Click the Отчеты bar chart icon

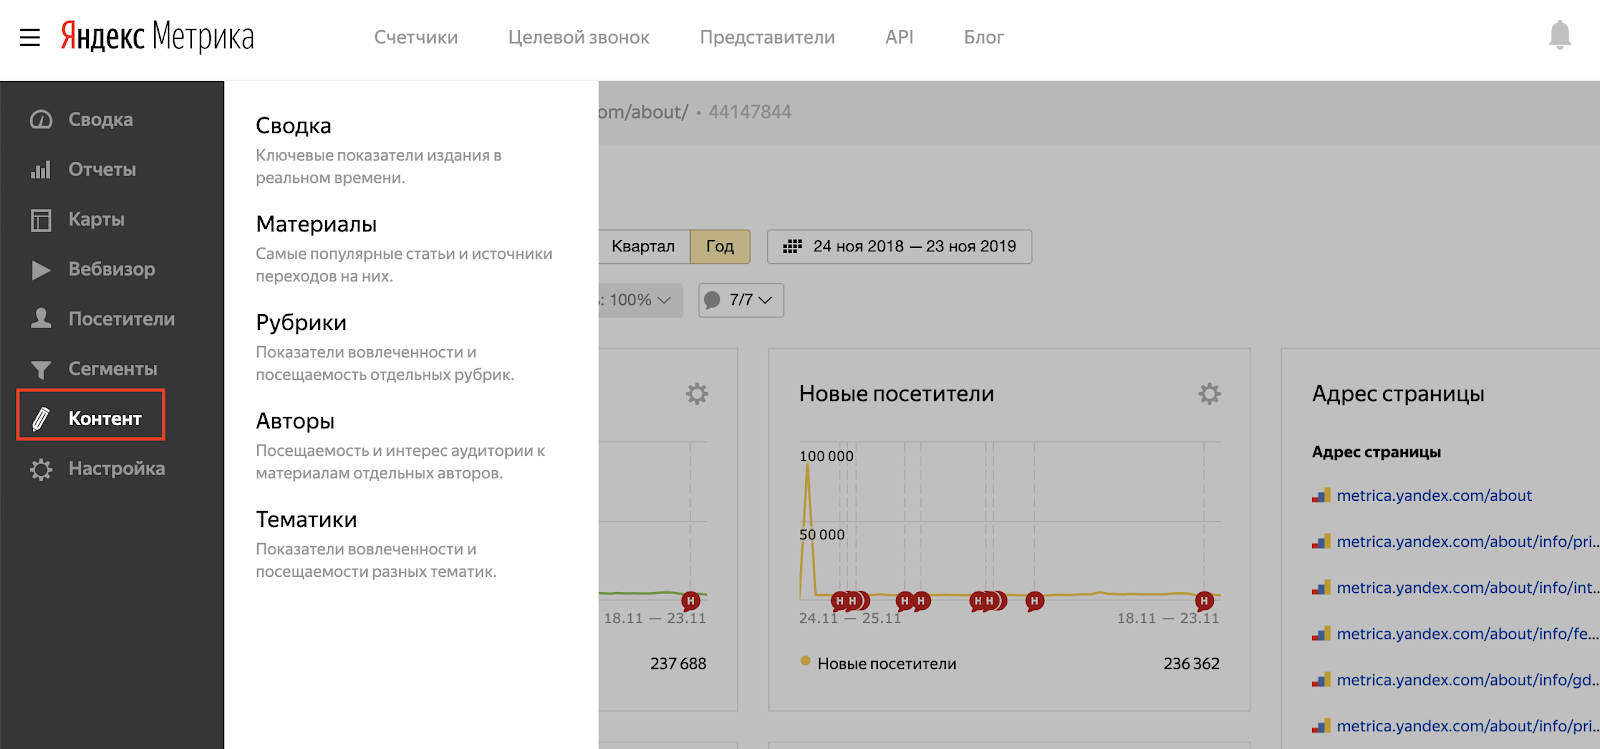coord(41,170)
